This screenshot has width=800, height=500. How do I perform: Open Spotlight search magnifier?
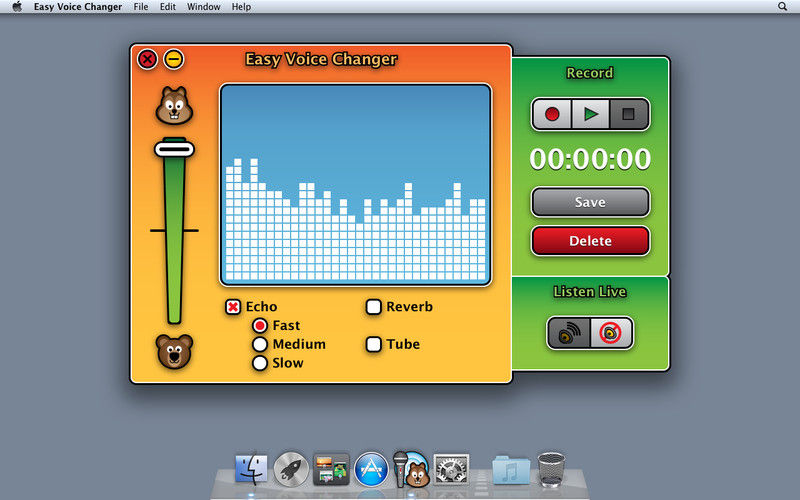point(782,7)
